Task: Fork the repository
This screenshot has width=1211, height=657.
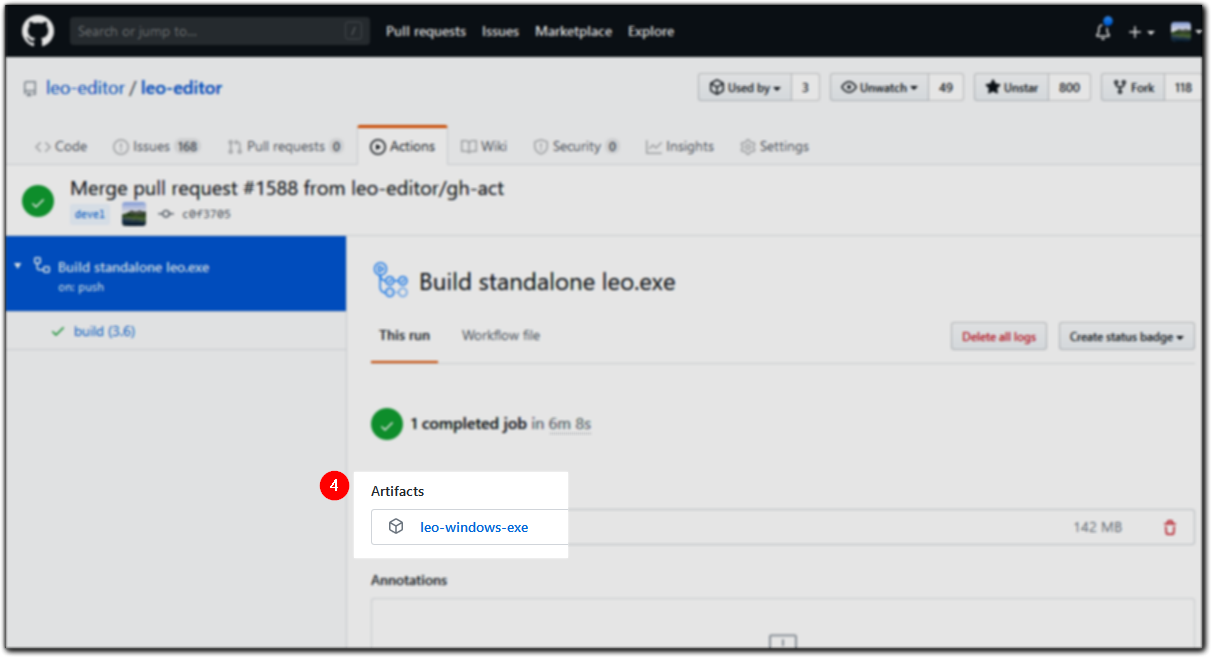Action: pos(1134,88)
